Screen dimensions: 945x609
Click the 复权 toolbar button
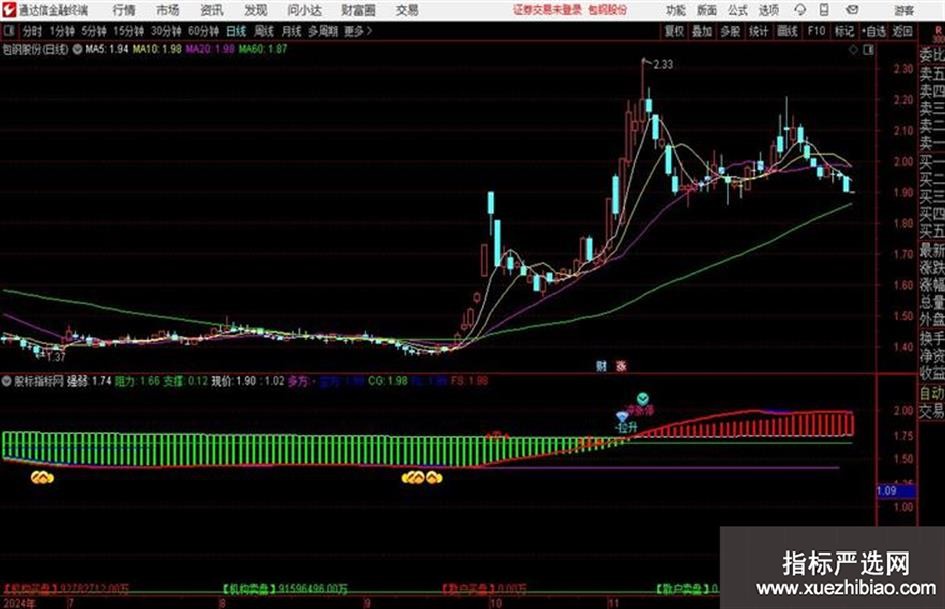(674, 31)
